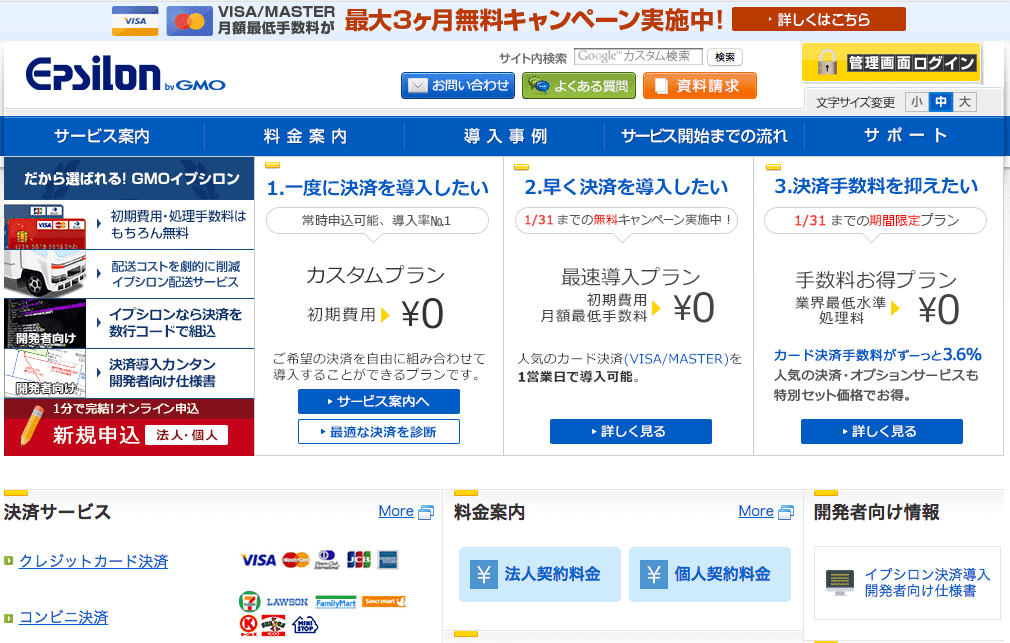
Task: Click the サービス案内へ button
Action: pyautogui.click(x=379, y=401)
